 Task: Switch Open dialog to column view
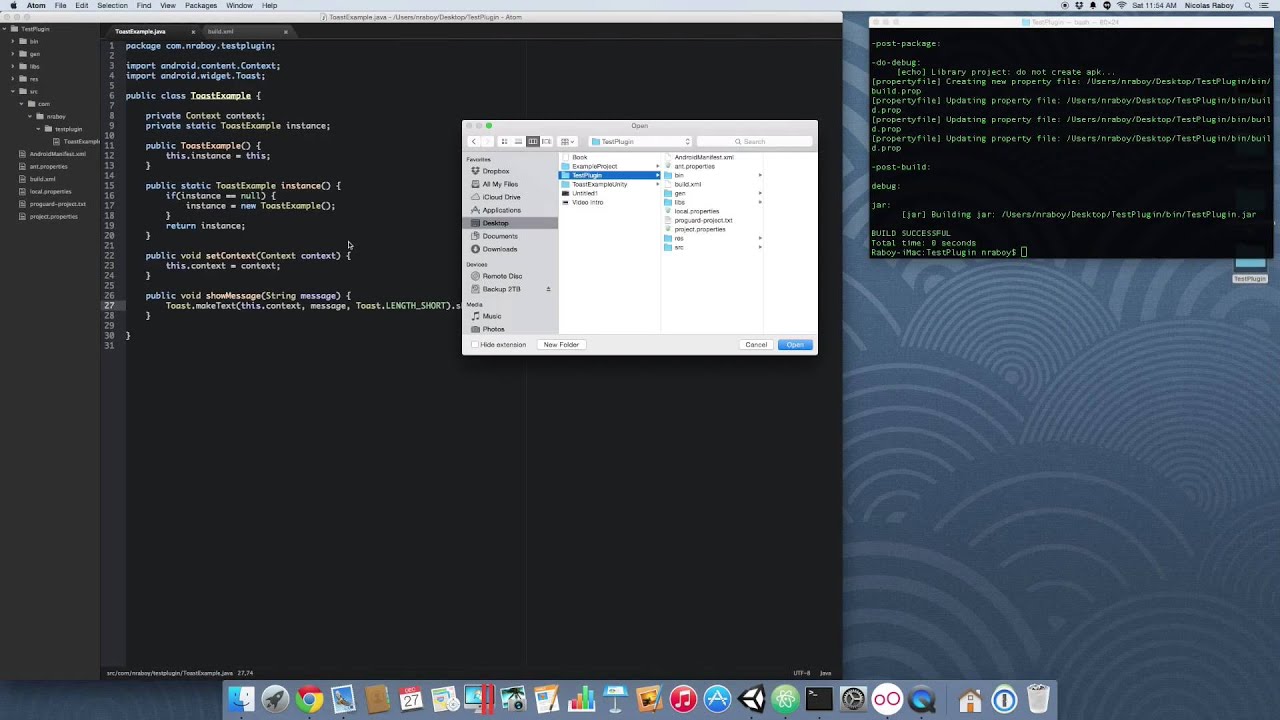(x=532, y=141)
